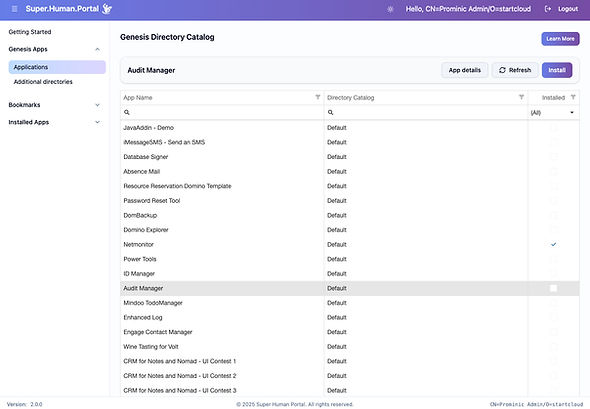This screenshot has height=409, width=590.
Task: Toggle the Absence Mail installed checkbox
Action: pos(554,171)
